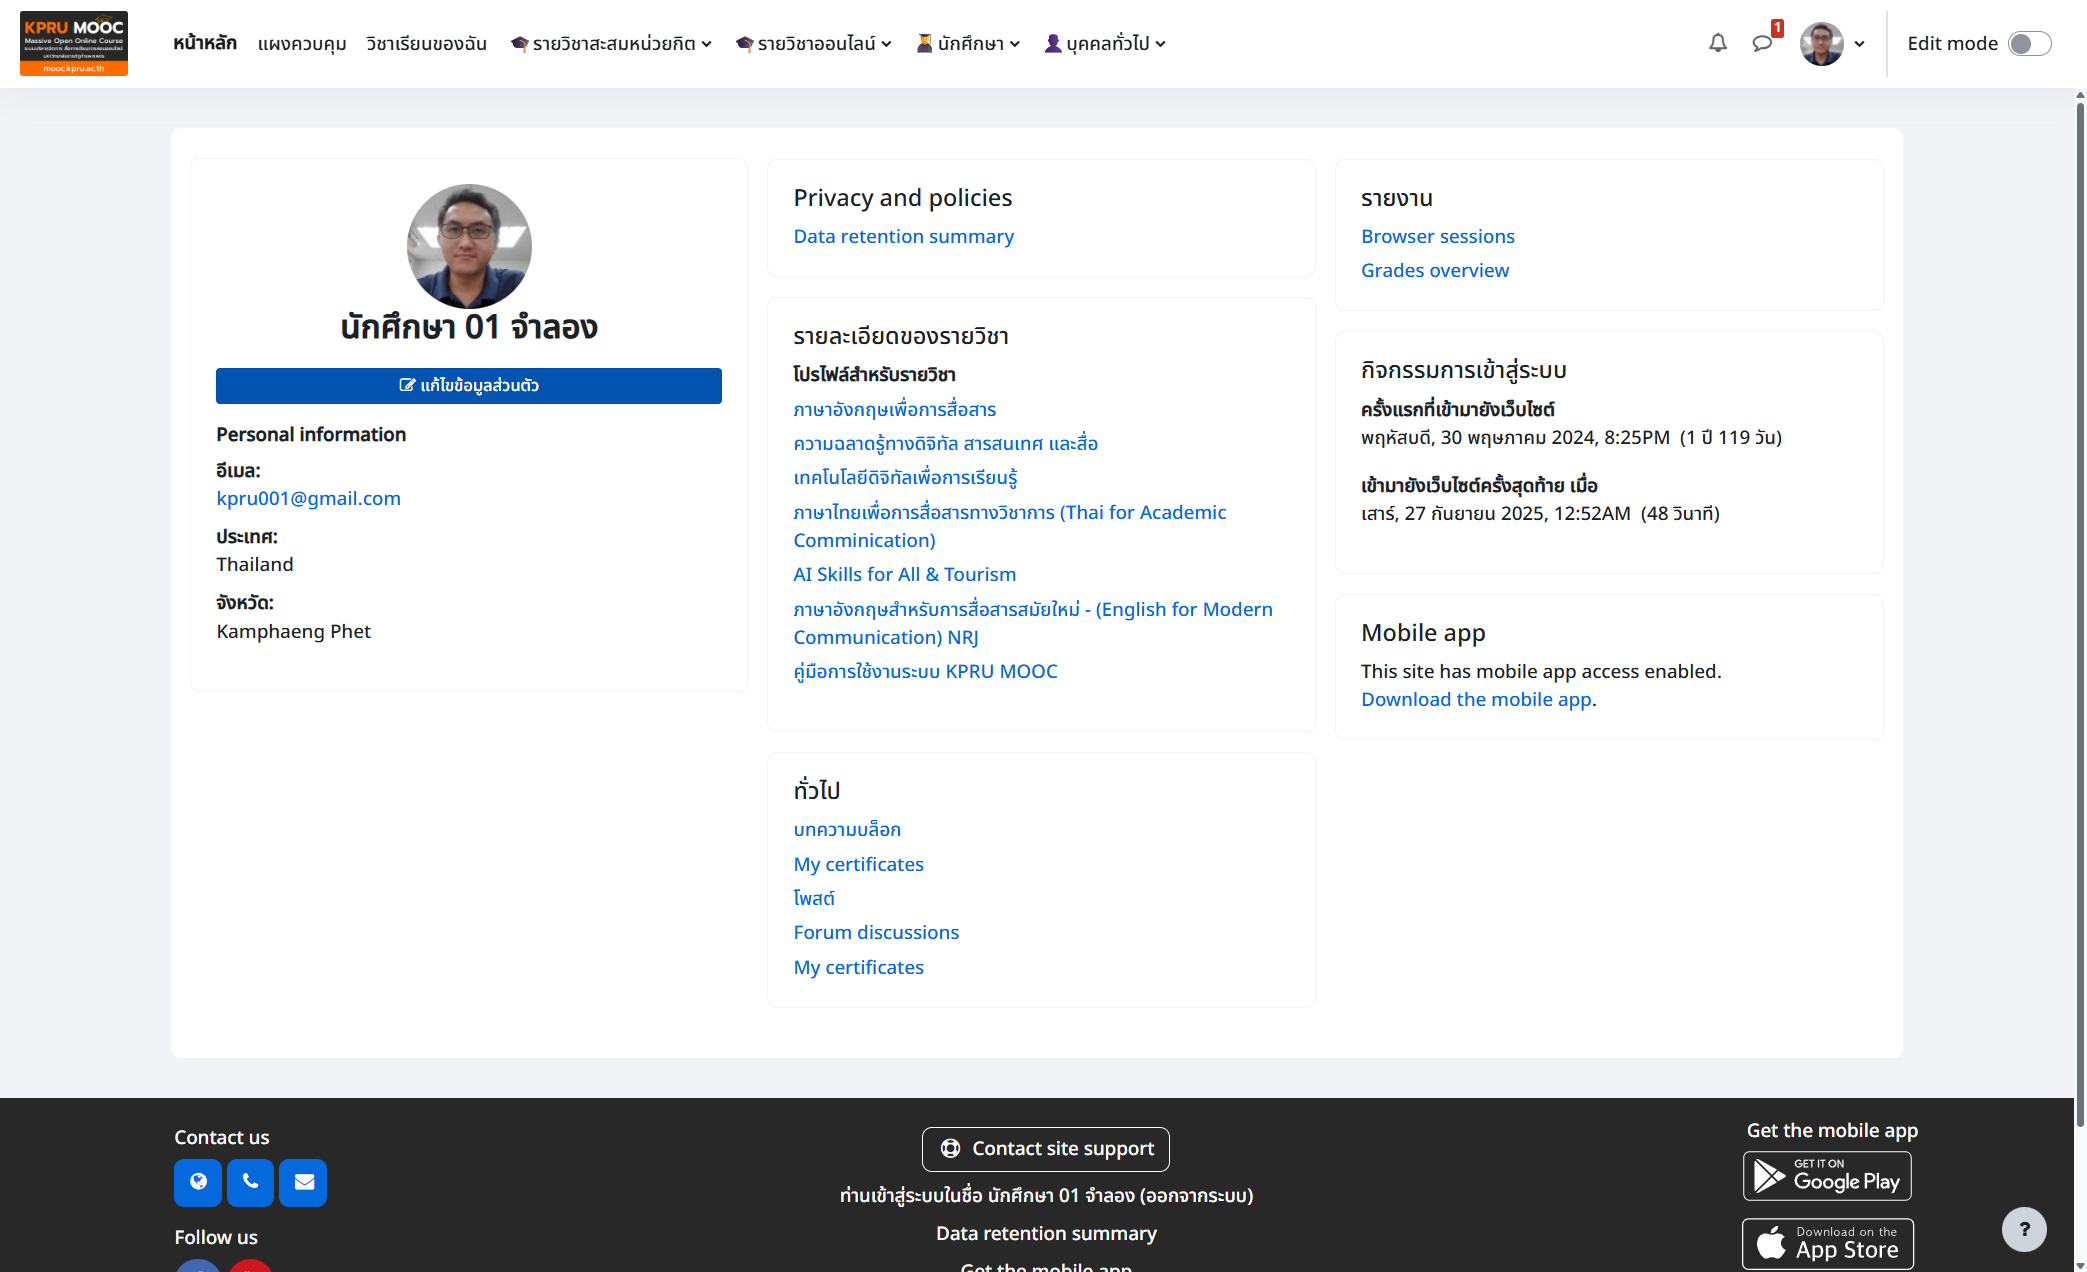Click the envelope email contact icon

click(304, 1182)
